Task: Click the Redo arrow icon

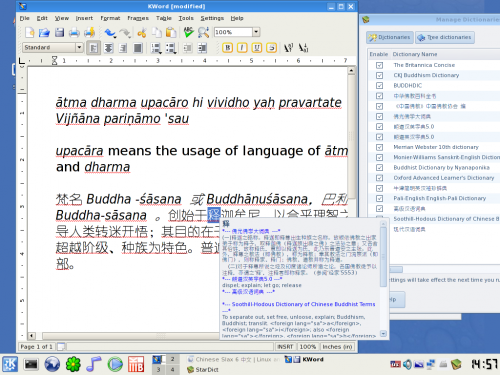Action: (125, 32)
